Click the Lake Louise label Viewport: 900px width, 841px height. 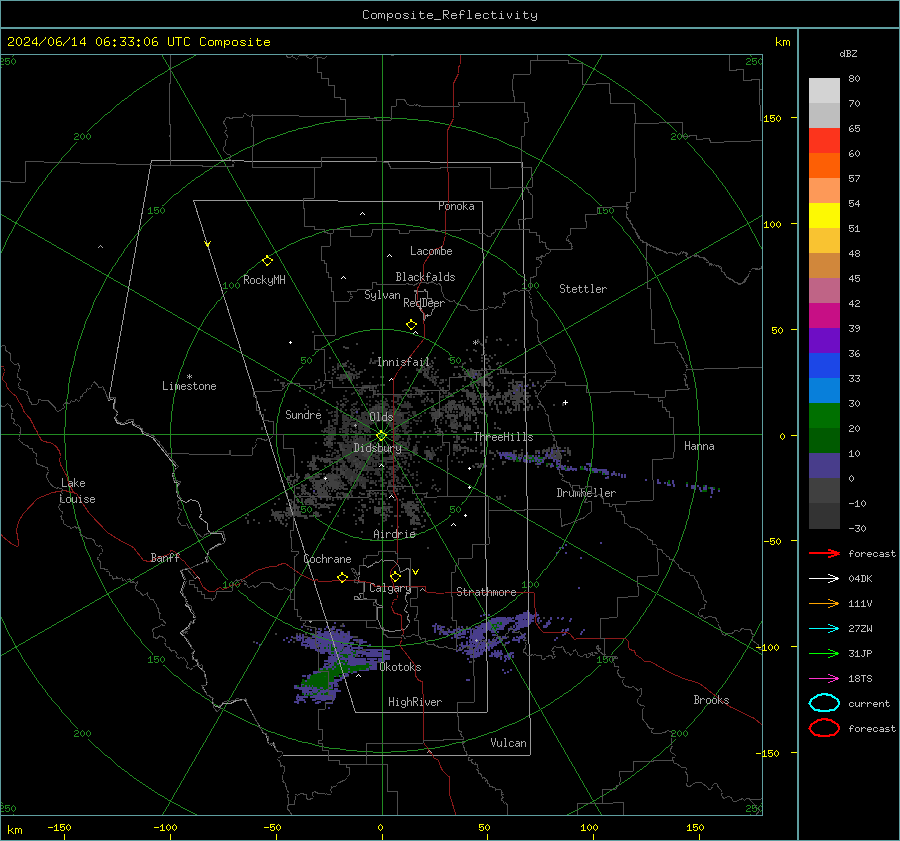(x=77, y=491)
